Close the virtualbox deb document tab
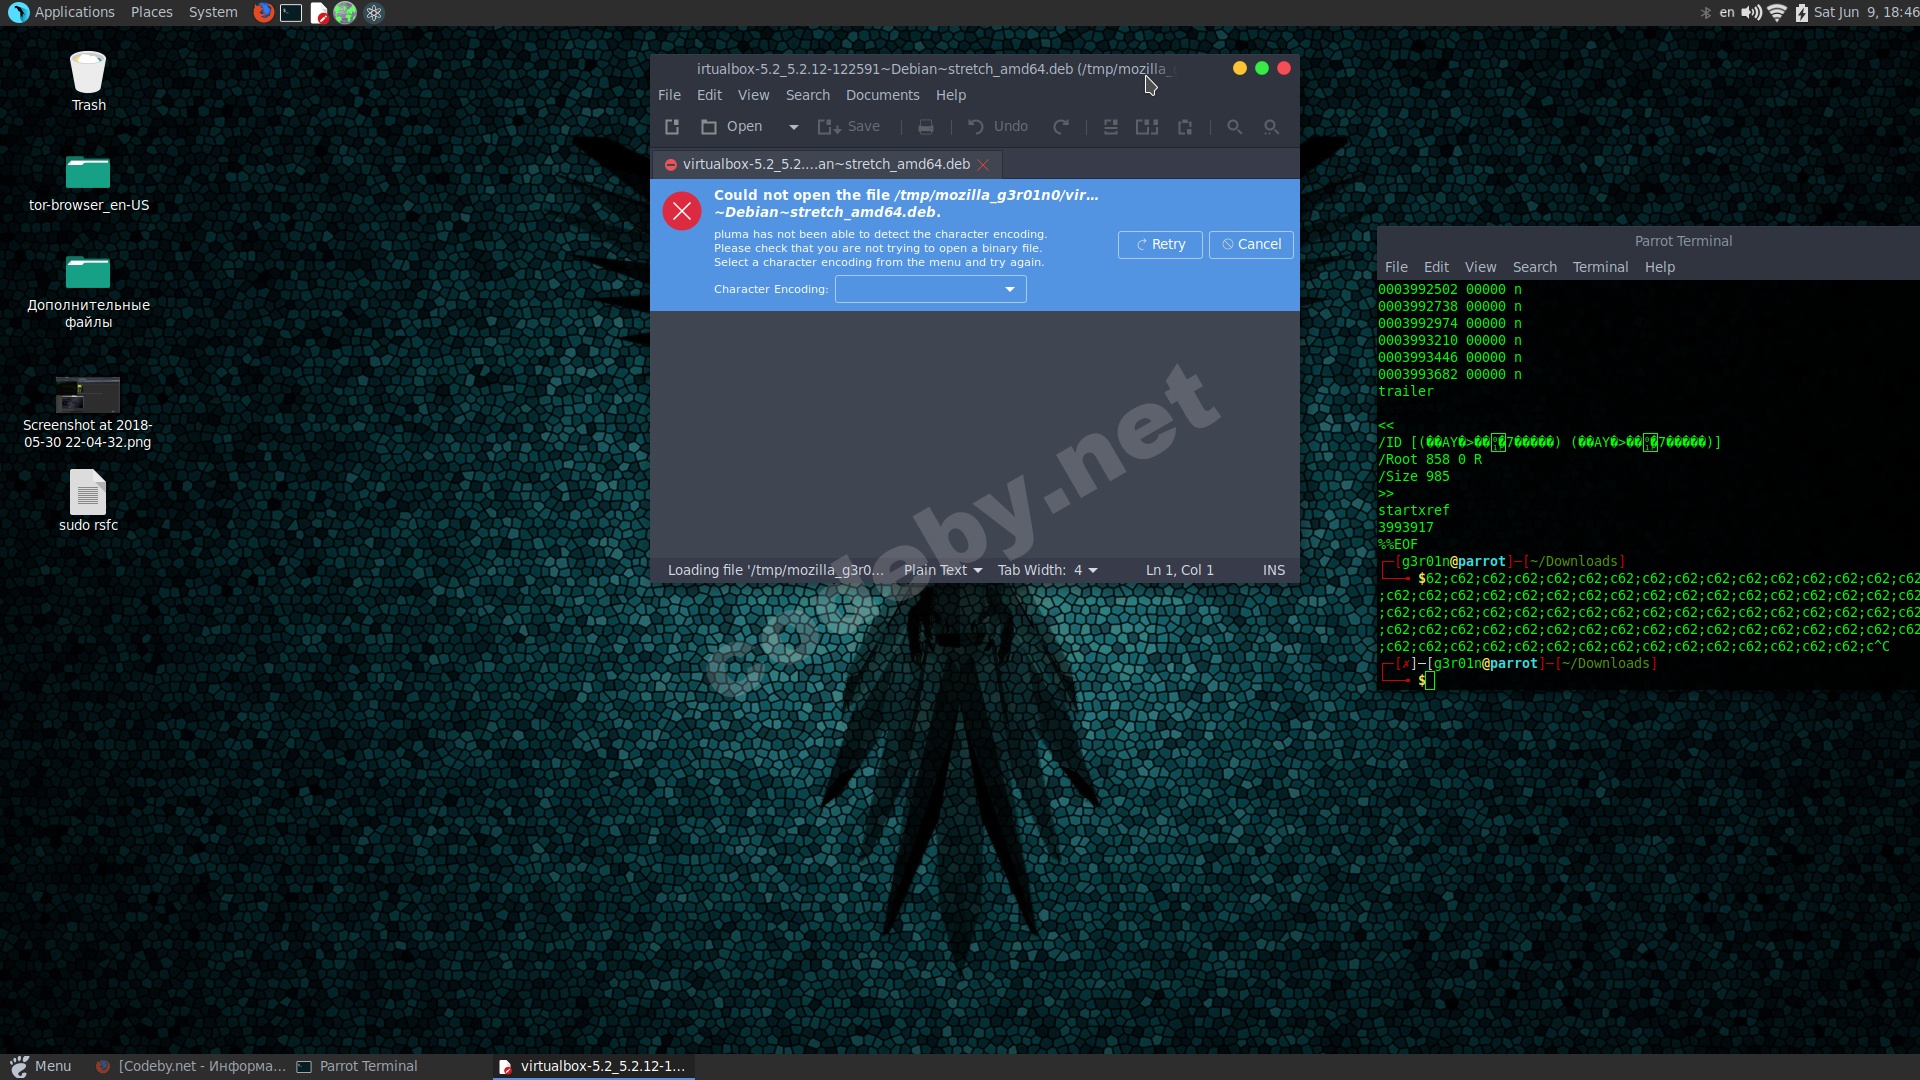This screenshot has width=1920, height=1080. click(983, 165)
